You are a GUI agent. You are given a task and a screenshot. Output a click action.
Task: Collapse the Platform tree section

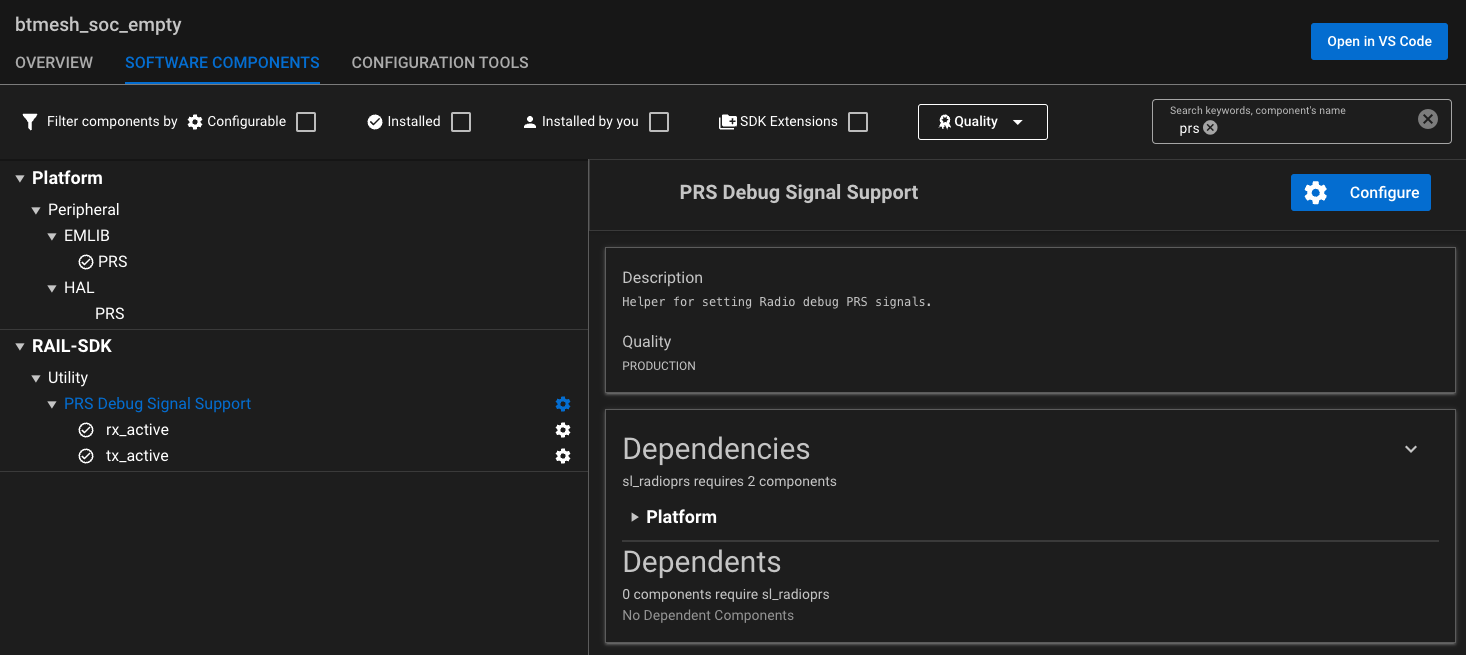[20, 179]
